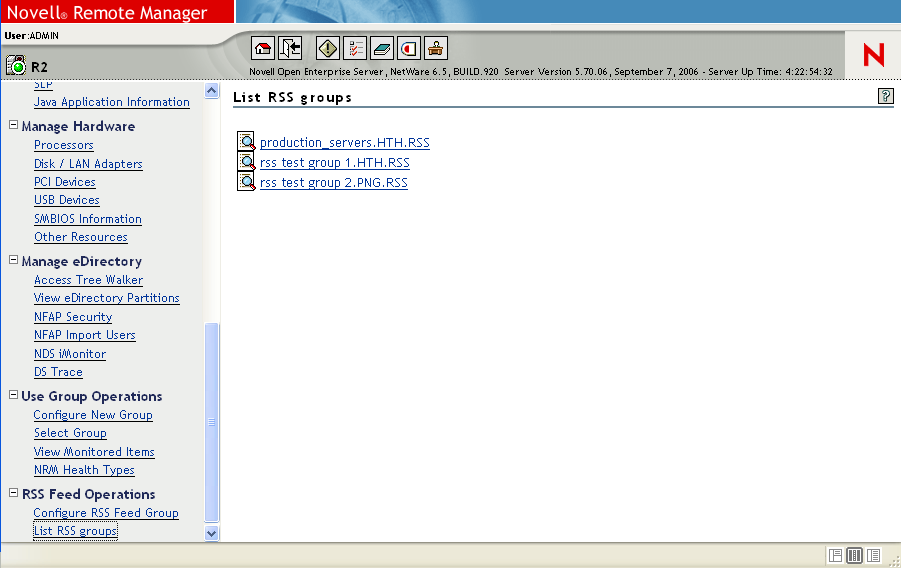Collapse the Manage eDirectory section

pyautogui.click(x=13, y=260)
